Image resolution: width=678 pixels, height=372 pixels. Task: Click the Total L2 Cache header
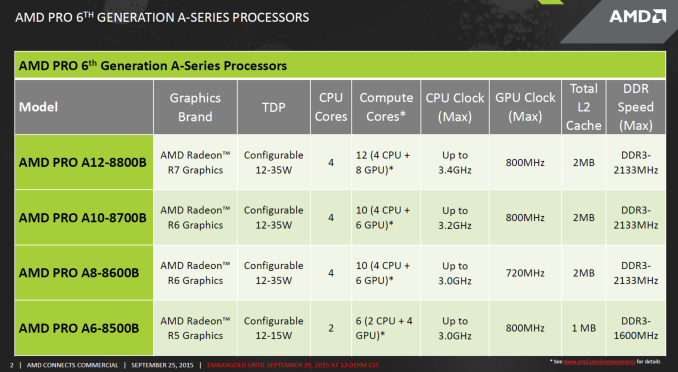(584, 107)
